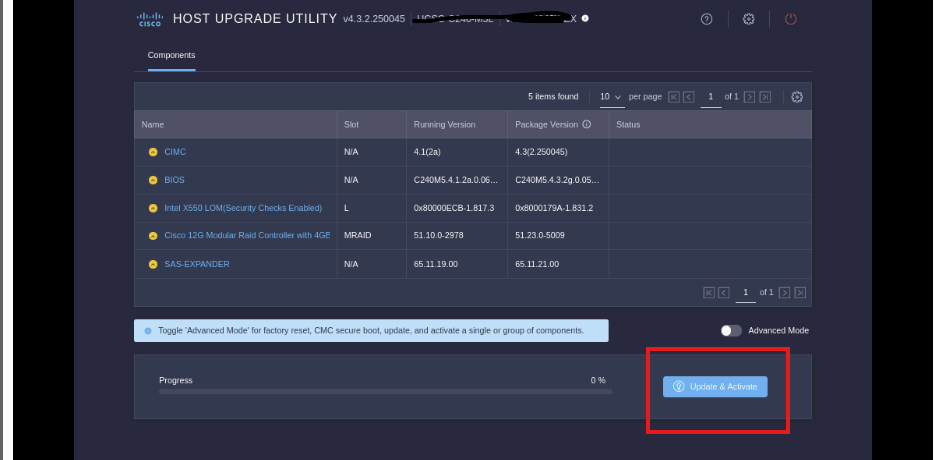Open the help question mark icon
935x460 pixels.
(707, 19)
